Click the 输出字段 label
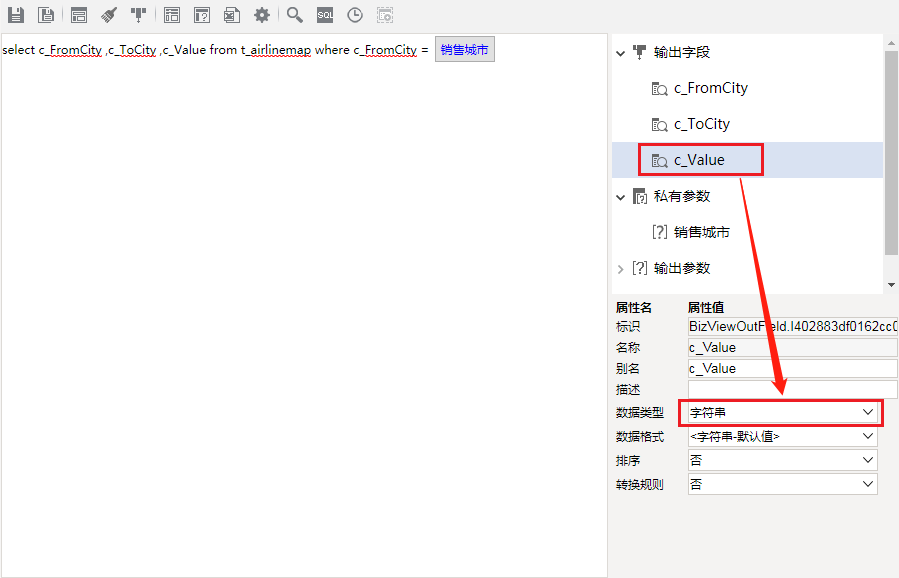 682,52
